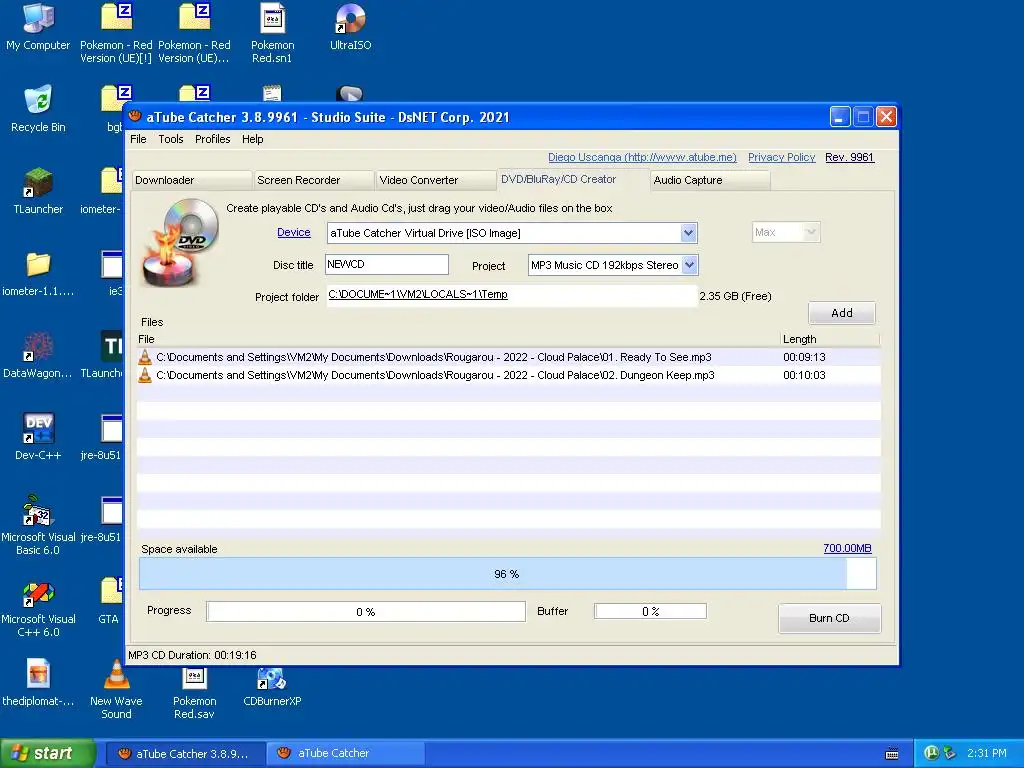This screenshot has width=1024, height=768.
Task: Open the File menu
Action: tap(138, 139)
